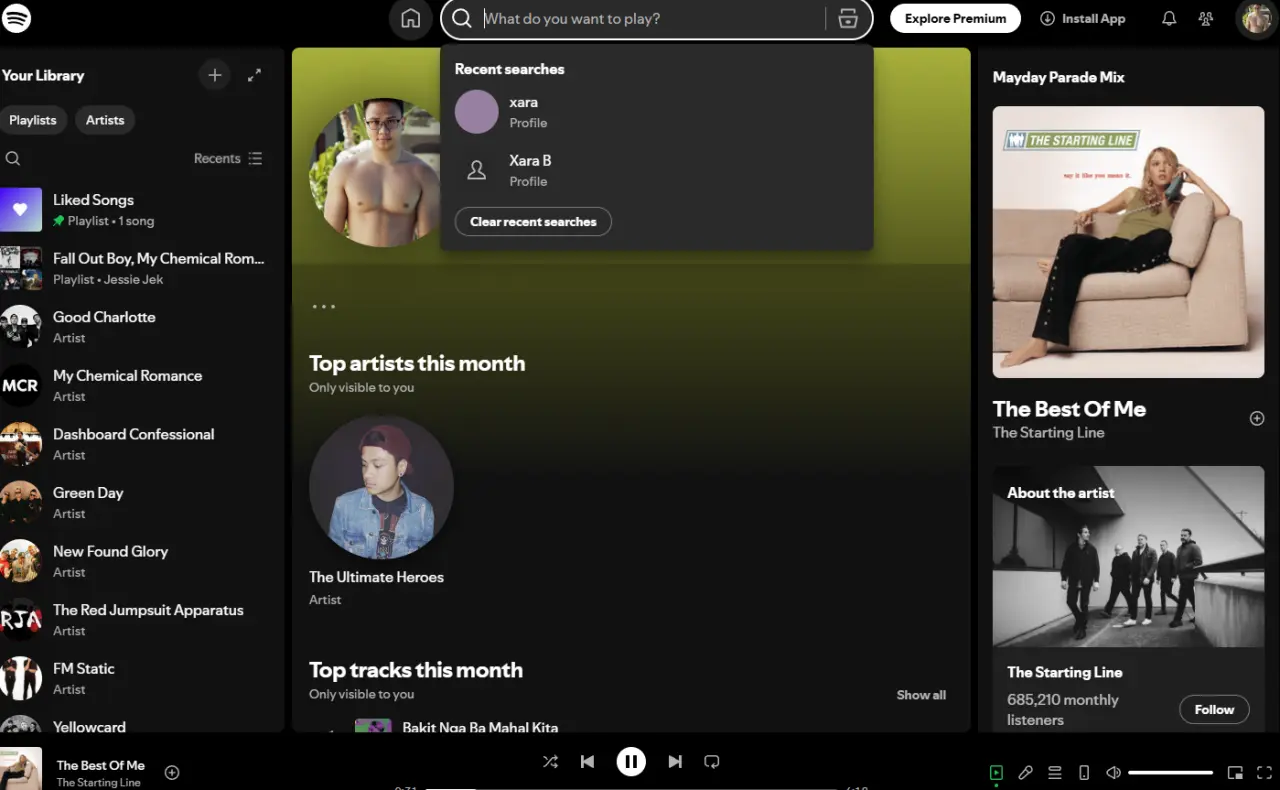
Task: Skip to previous track
Action: click(x=587, y=761)
